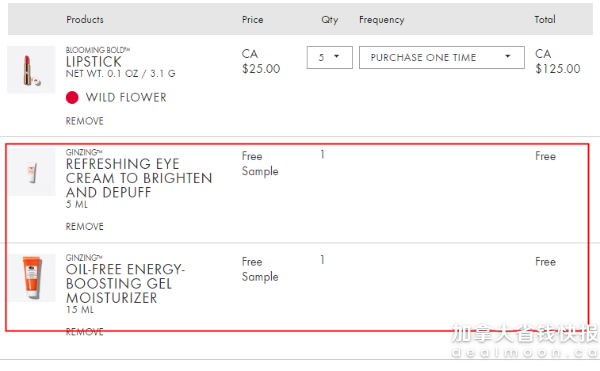Click the Qty column header

pos(329,20)
